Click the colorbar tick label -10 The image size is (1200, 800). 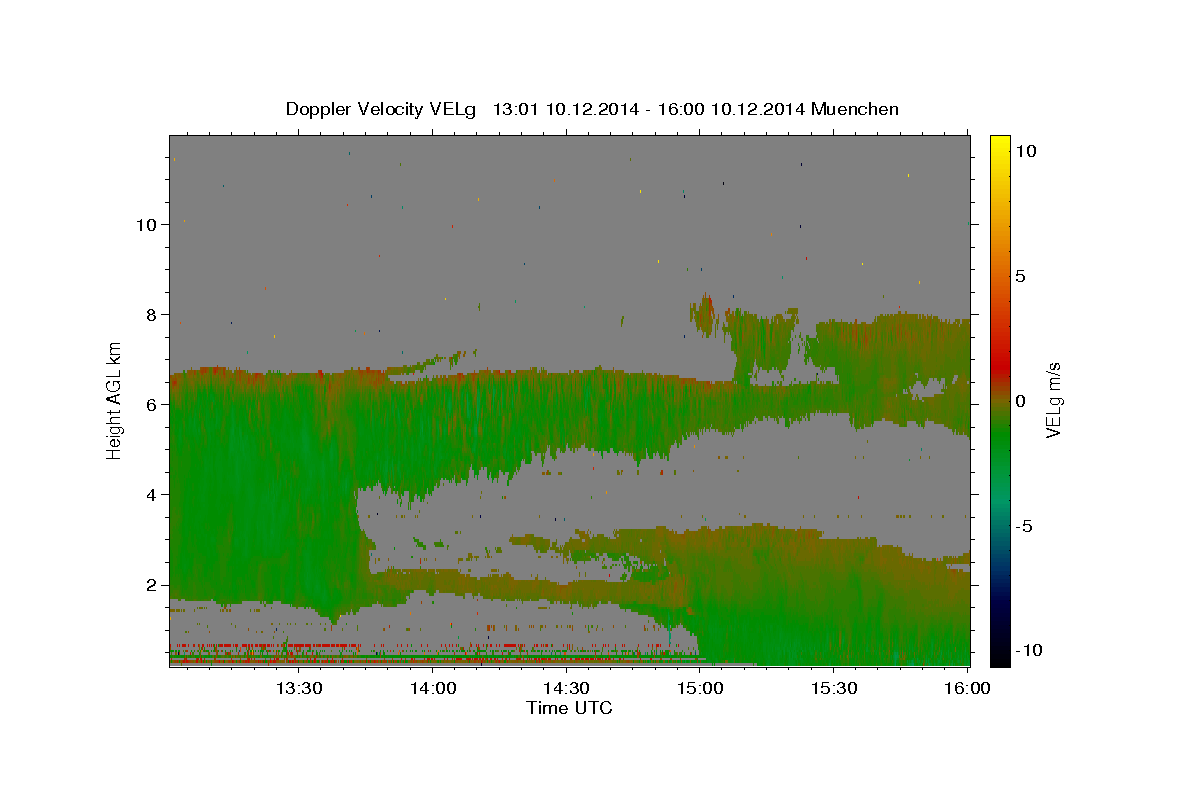tap(1029, 651)
